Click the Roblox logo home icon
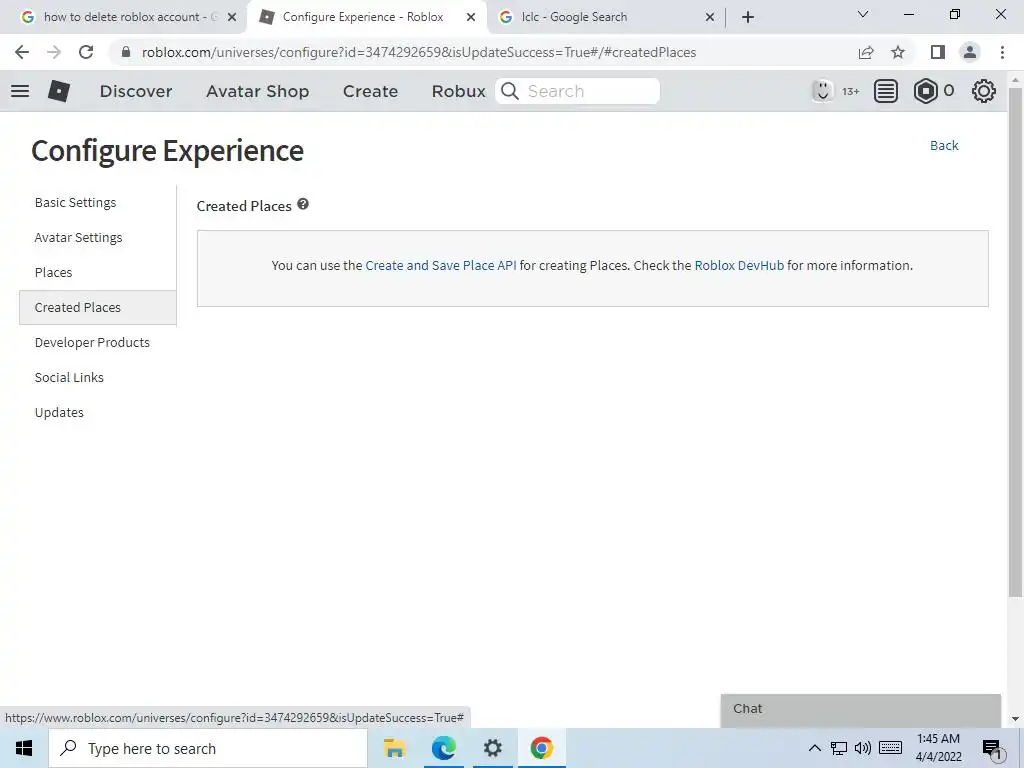This screenshot has width=1024, height=768. (59, 91)
